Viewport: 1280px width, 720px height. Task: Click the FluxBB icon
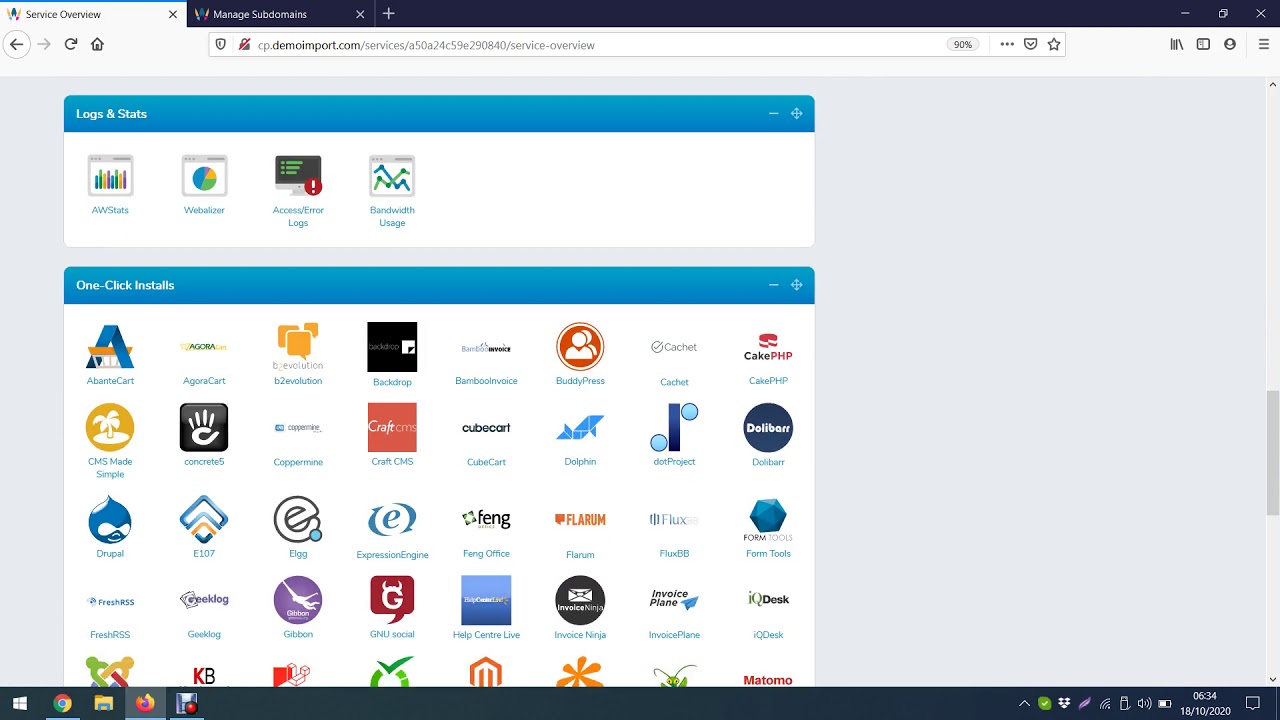674,520
